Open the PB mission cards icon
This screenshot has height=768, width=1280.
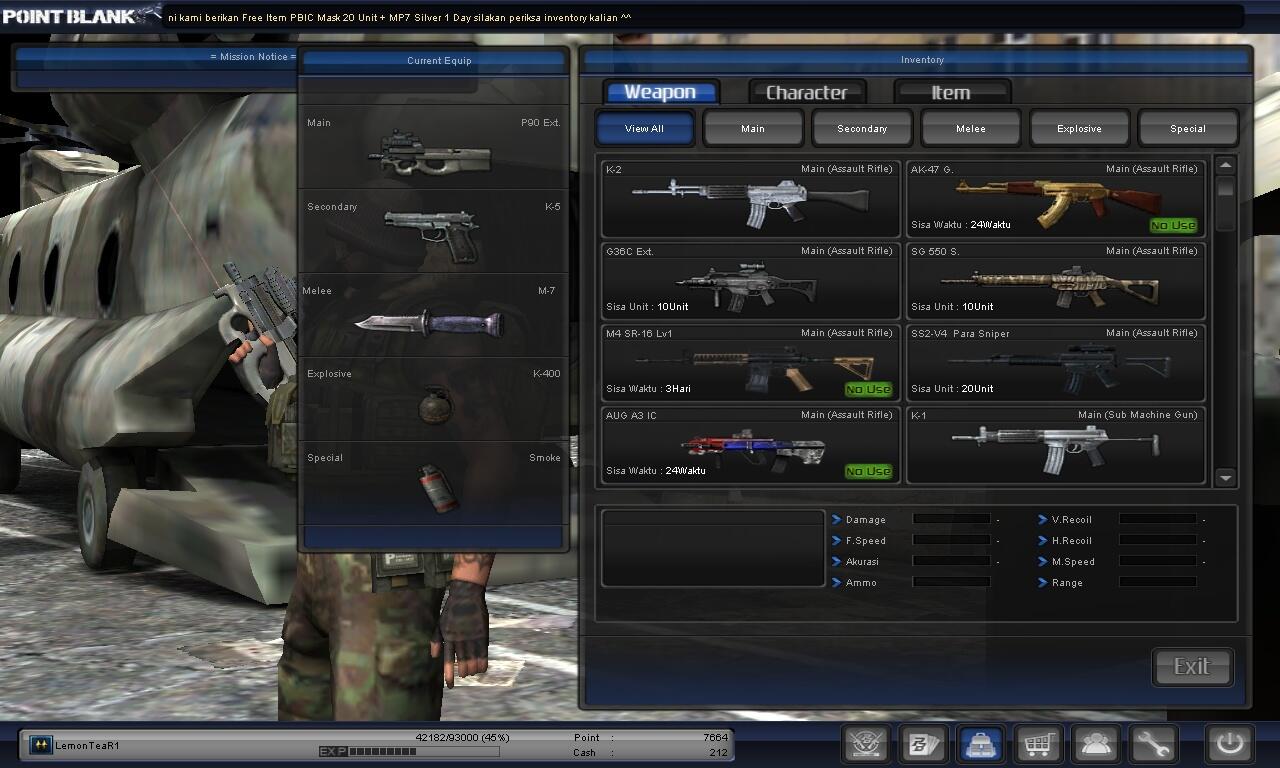coord(923,744)
